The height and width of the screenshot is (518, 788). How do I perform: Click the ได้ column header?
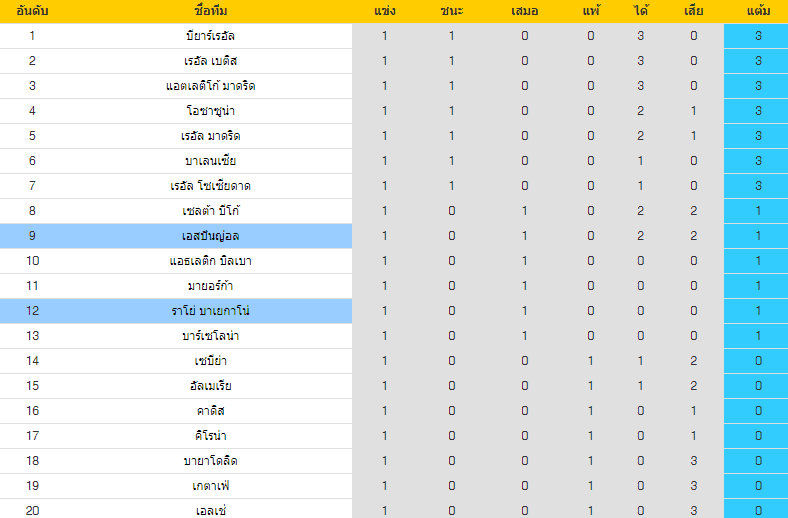[640, 11]
